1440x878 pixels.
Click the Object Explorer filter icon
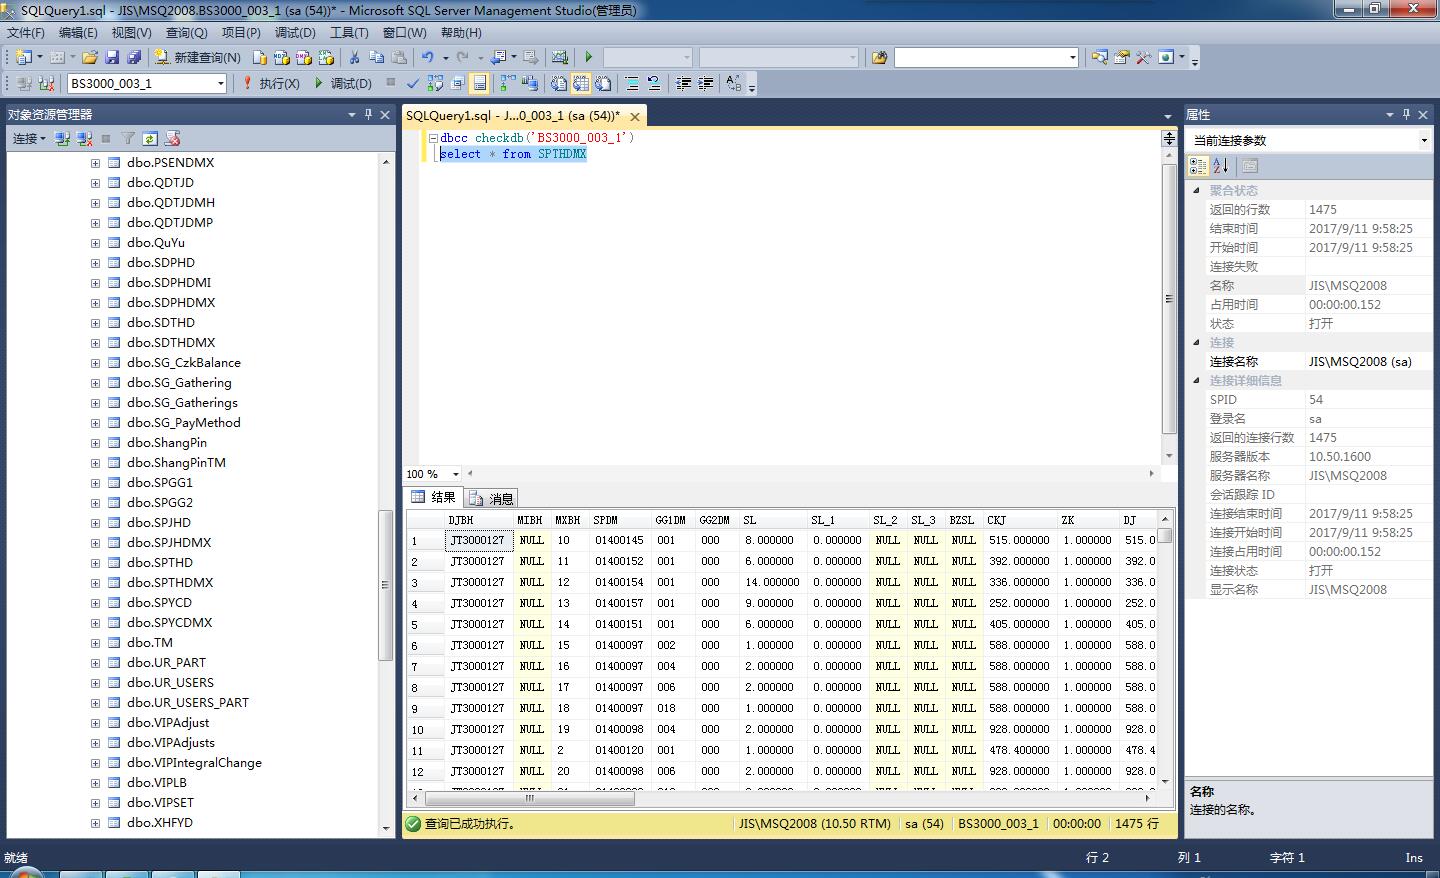[x=128, y=138]
